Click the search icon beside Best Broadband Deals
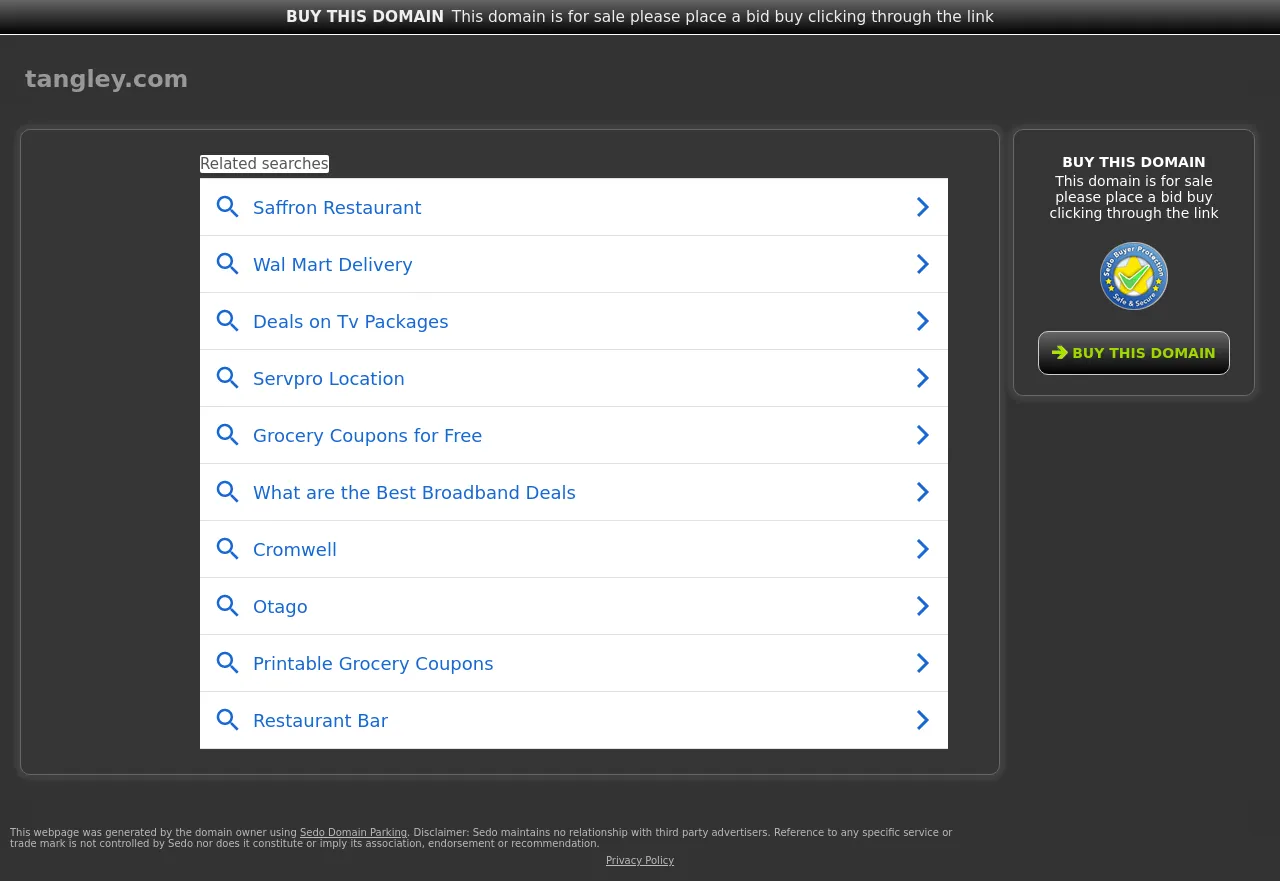1280x881 pixels. pyautogui.click(x=228, y=492)
